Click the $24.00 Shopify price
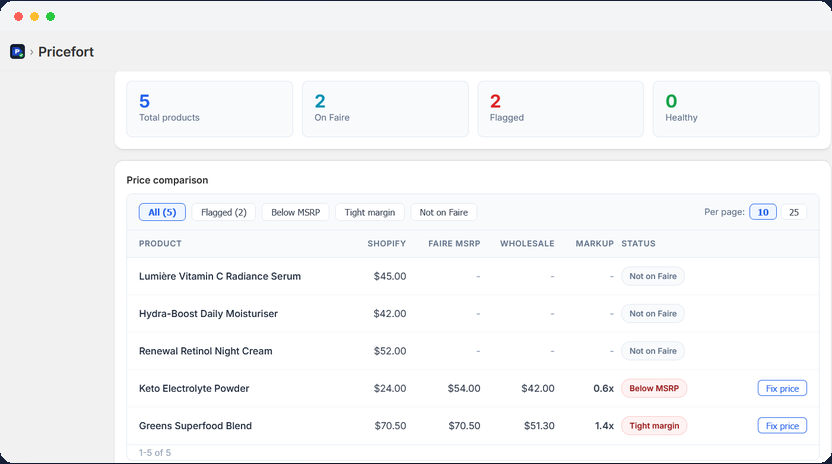The image size is (832, 464). pyautogui.click(x=390, y=389)
